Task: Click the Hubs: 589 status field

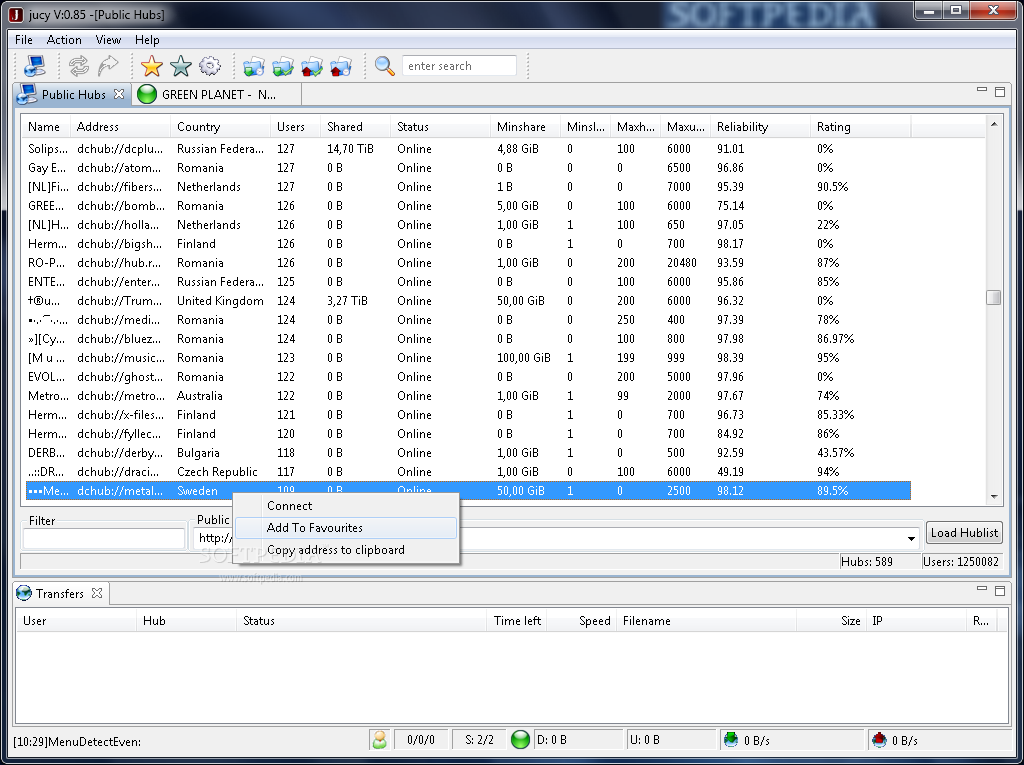Action: click(879, 561)
